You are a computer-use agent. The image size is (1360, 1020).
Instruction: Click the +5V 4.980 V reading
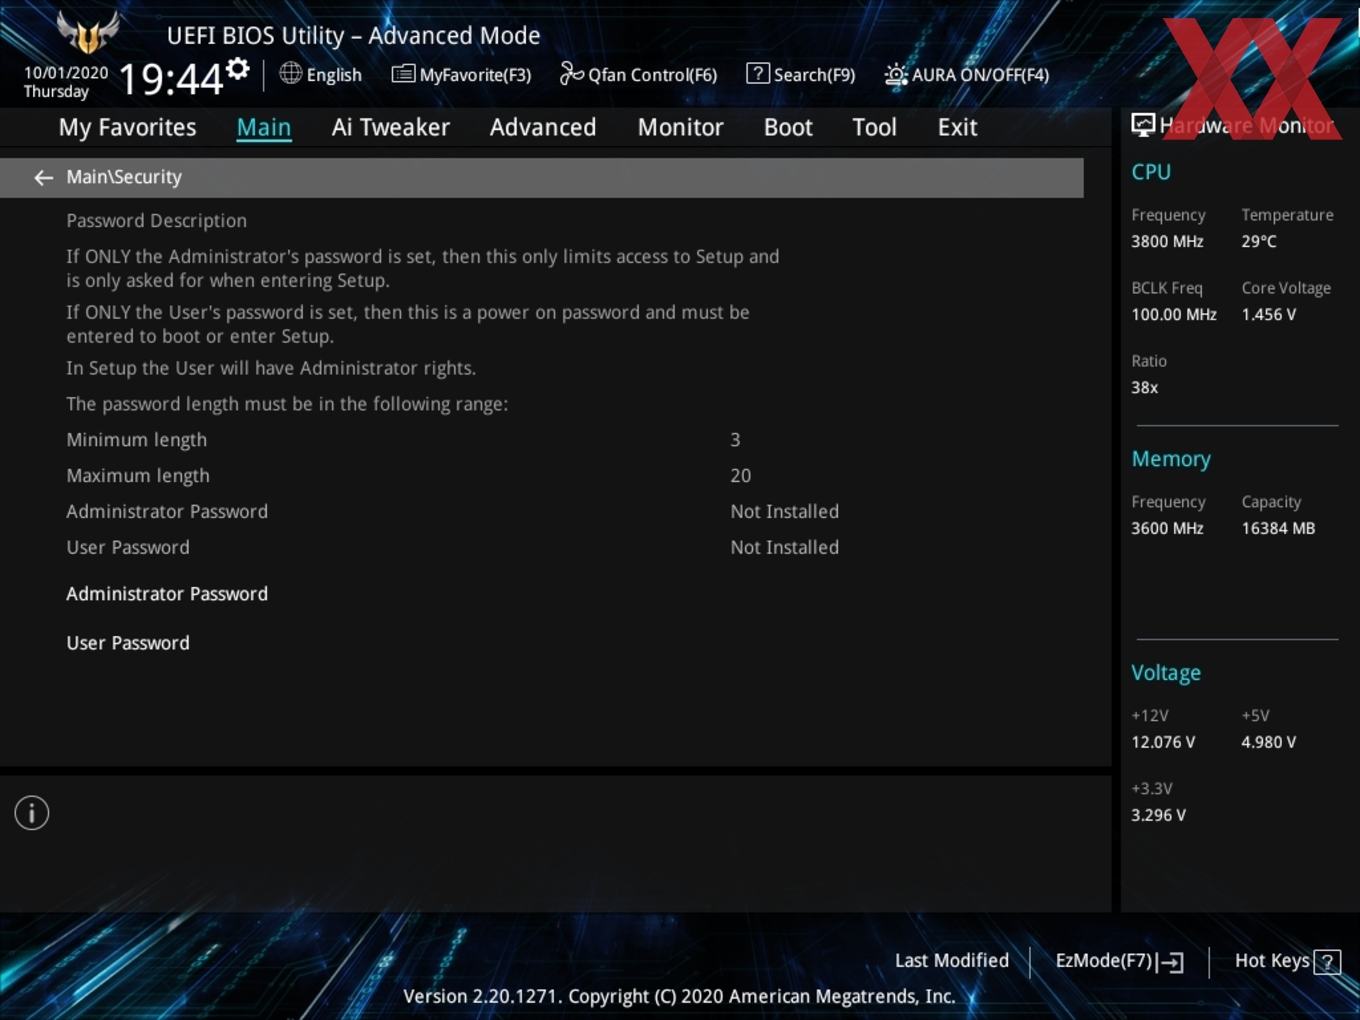(x=1268, y=743)
